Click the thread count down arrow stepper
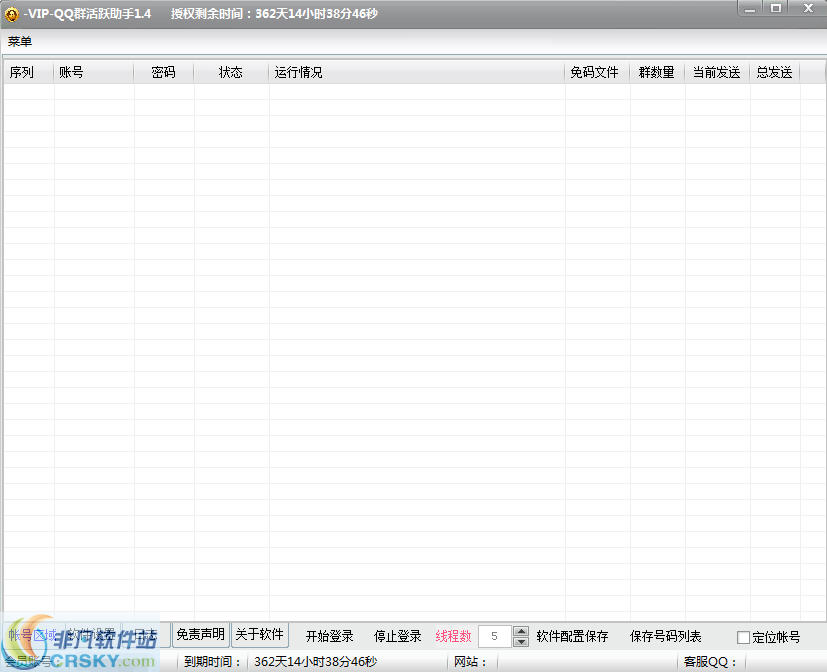 (521, 641)
